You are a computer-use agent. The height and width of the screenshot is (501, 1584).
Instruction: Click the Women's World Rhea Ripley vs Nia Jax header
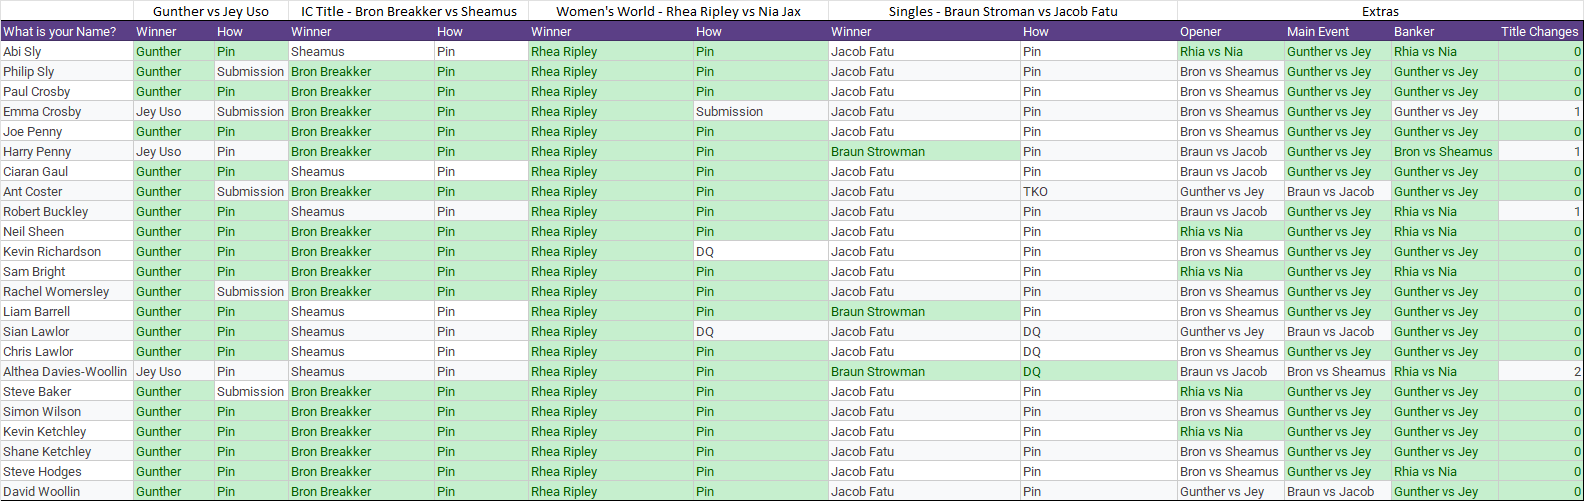pyautogui.click(x=678, y=11)
